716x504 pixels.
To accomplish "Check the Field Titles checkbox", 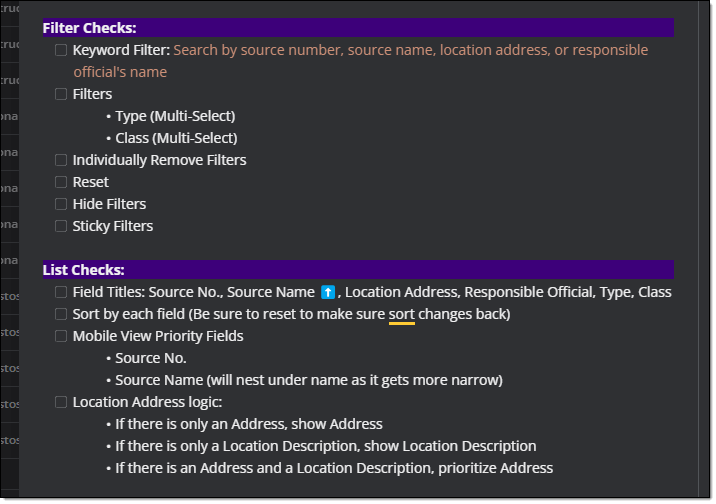I will coord(61,292).
